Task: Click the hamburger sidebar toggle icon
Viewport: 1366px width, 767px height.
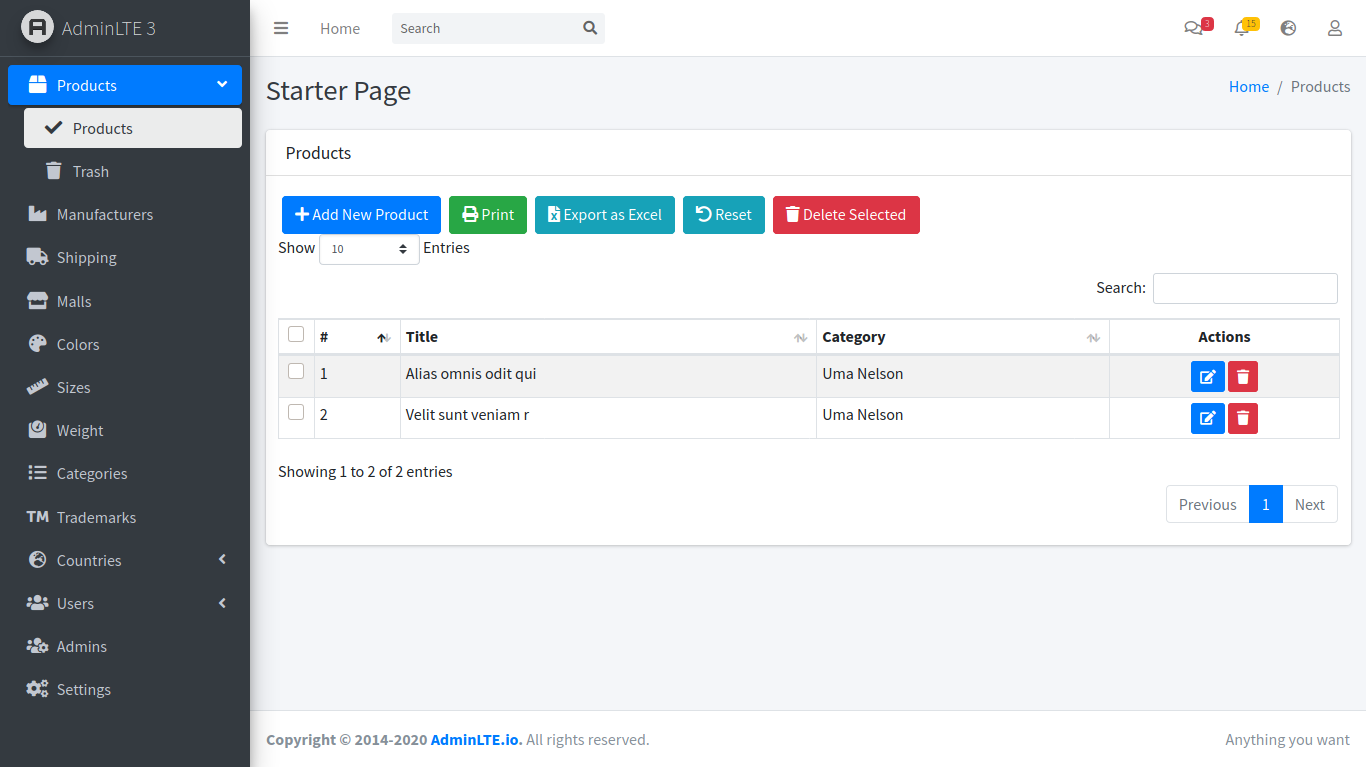Action: click(x=281, y=28)
